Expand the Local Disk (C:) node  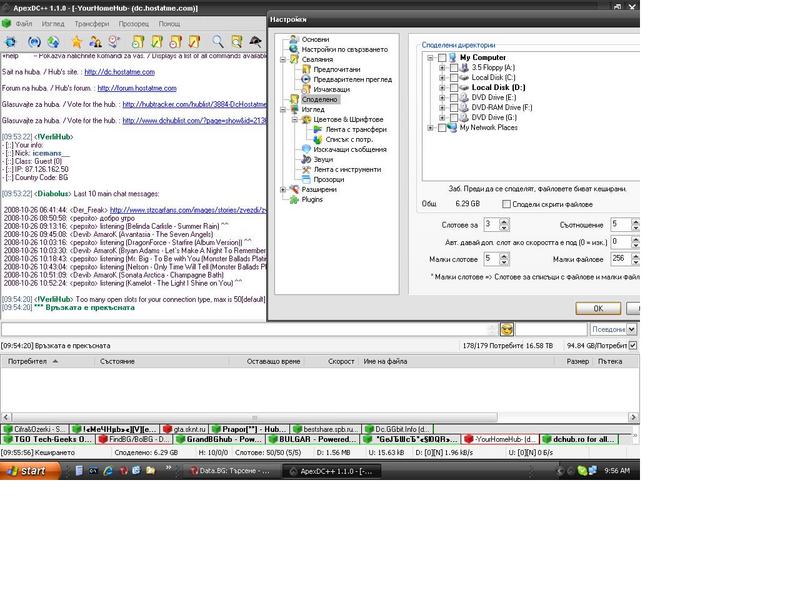pos(442,78)
